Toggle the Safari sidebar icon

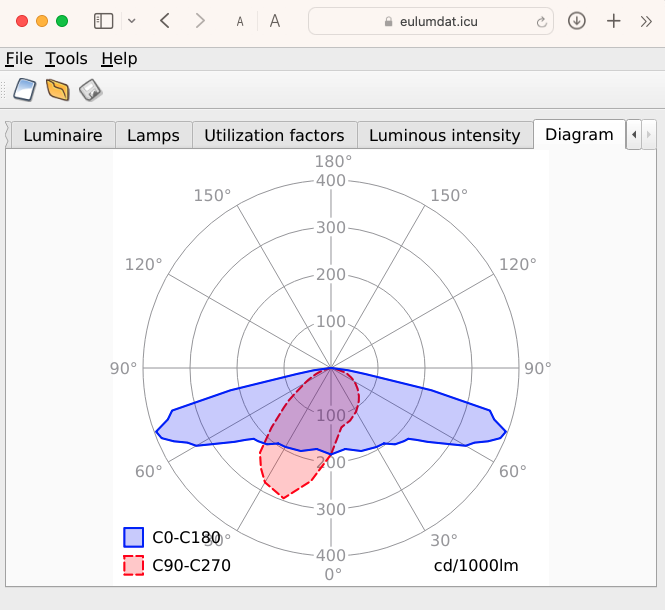(x=103, y=21)
